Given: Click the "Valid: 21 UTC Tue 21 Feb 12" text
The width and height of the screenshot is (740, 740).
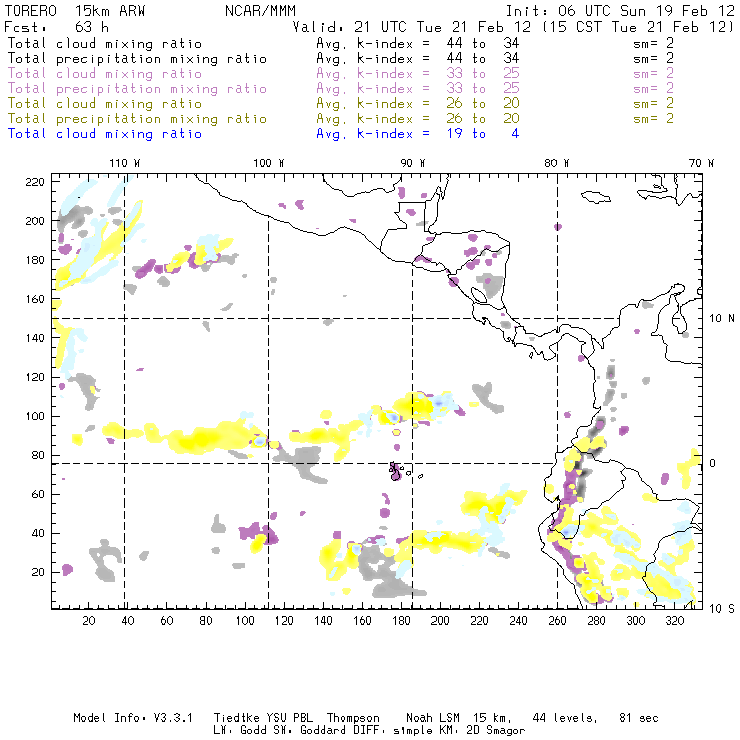Looking at the screenshot, I should coord(411,27).
